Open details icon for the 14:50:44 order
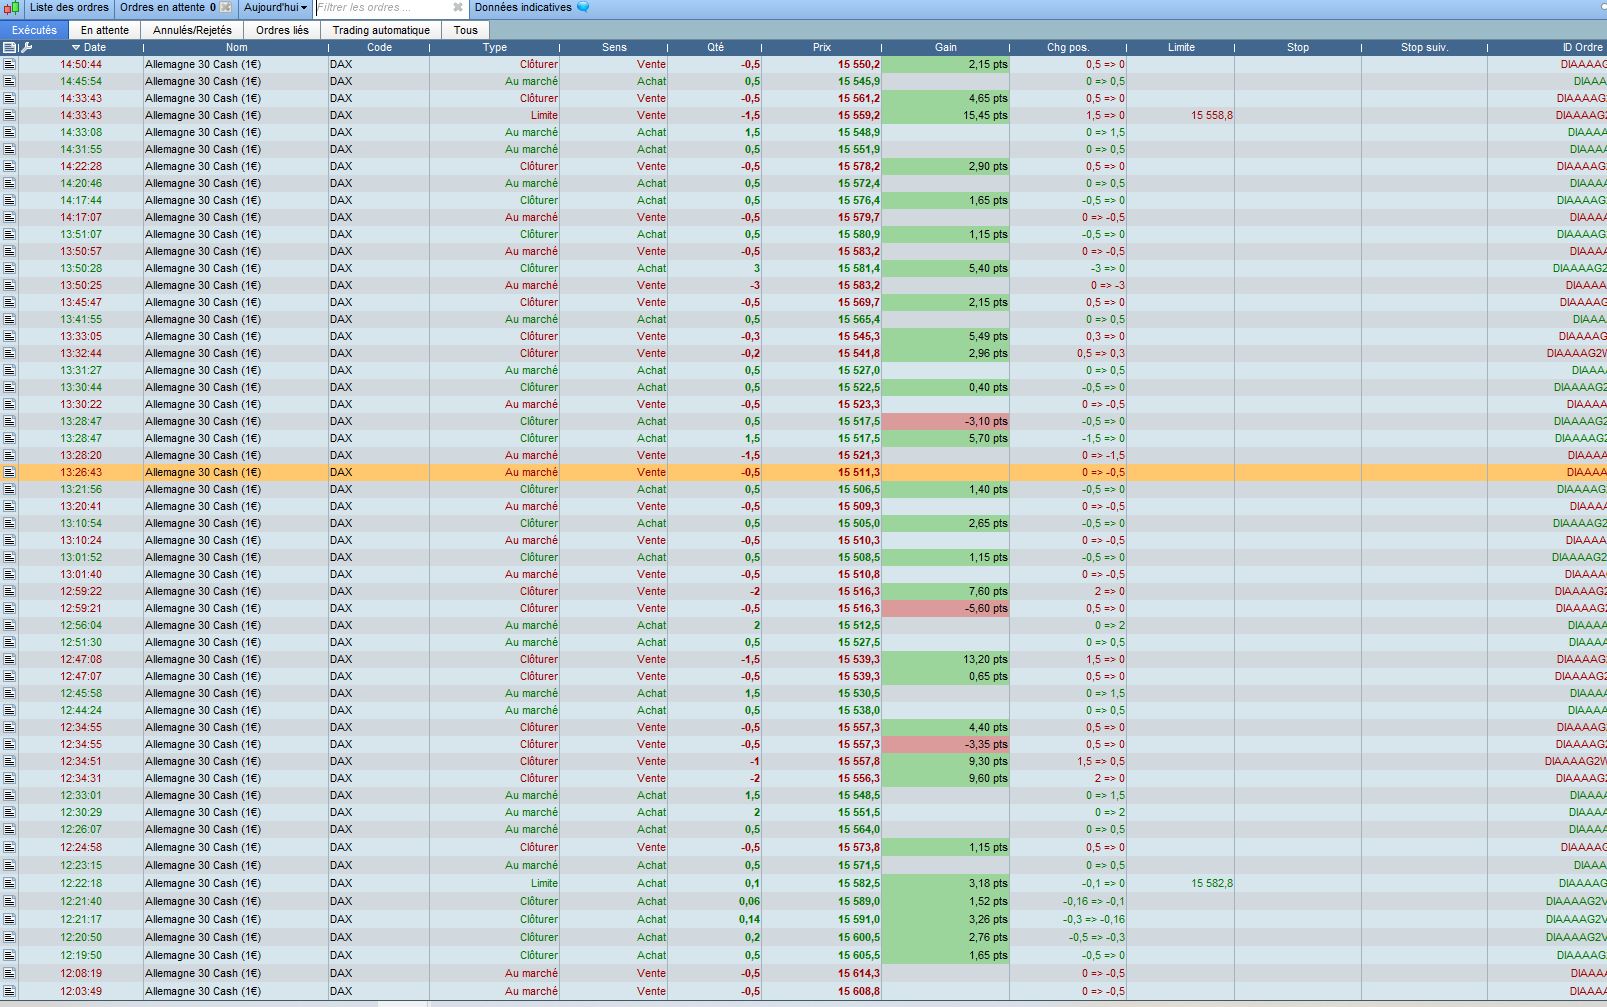This screenshot has height=1007, width=1607. coord(9,64)
